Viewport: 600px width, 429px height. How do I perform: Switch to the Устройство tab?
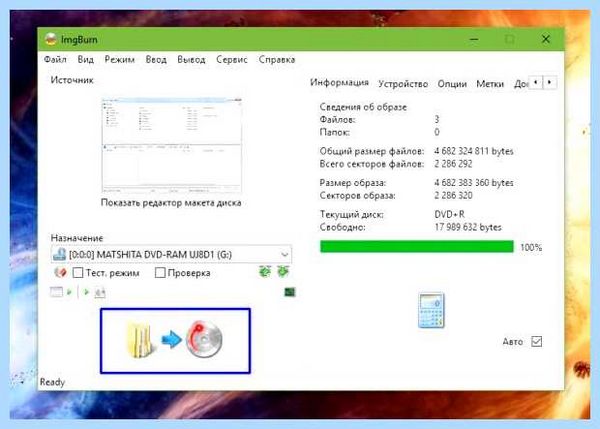[403, 84]
